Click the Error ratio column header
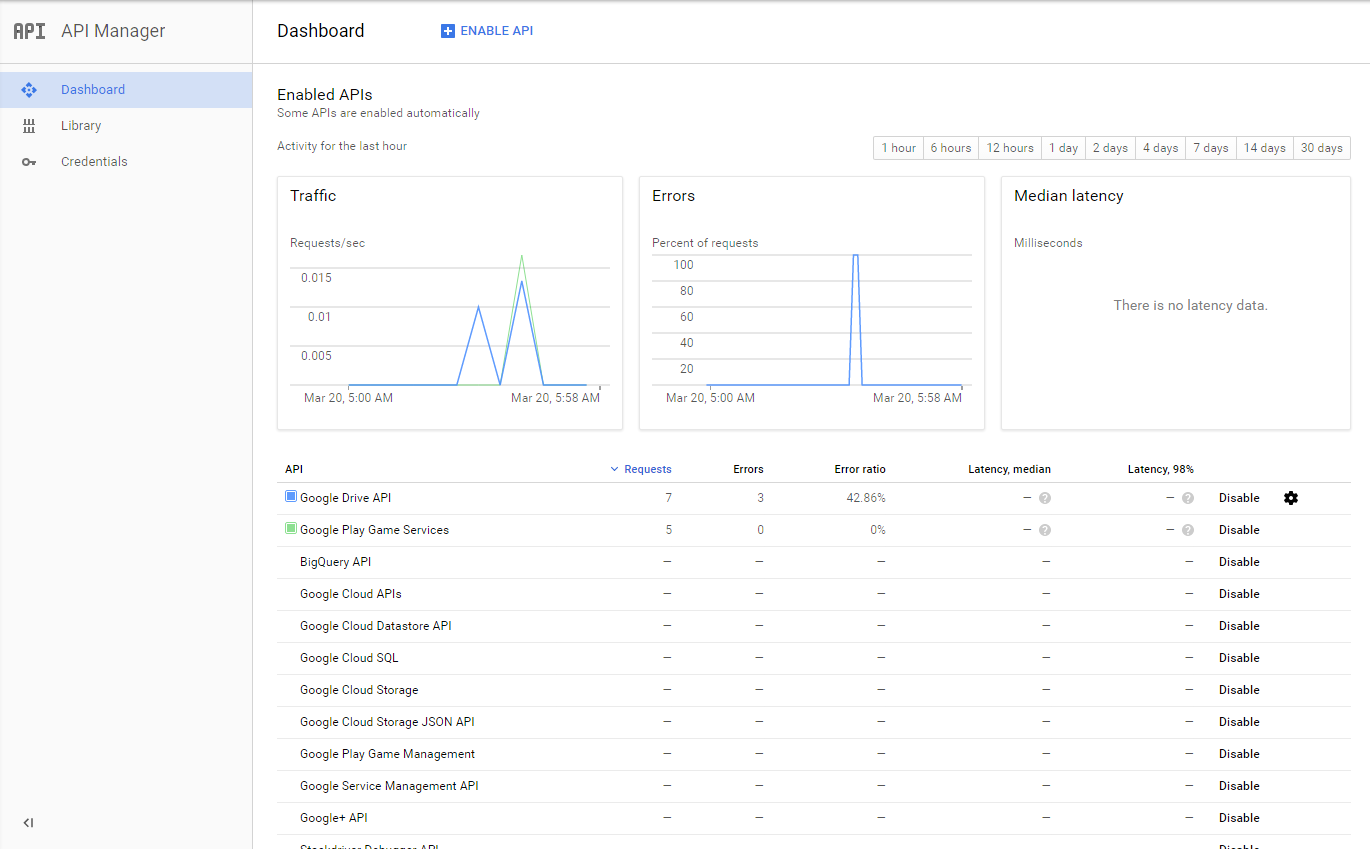 coord(860,469)
